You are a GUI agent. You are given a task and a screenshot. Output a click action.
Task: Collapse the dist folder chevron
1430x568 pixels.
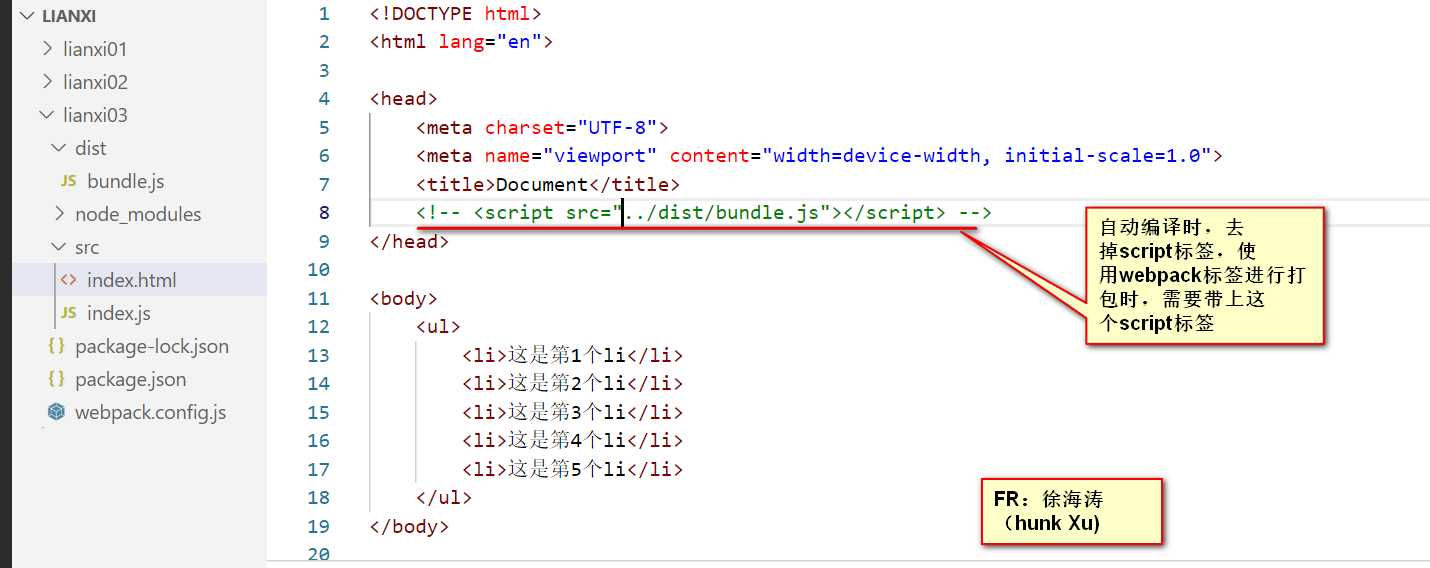point(59,148)
